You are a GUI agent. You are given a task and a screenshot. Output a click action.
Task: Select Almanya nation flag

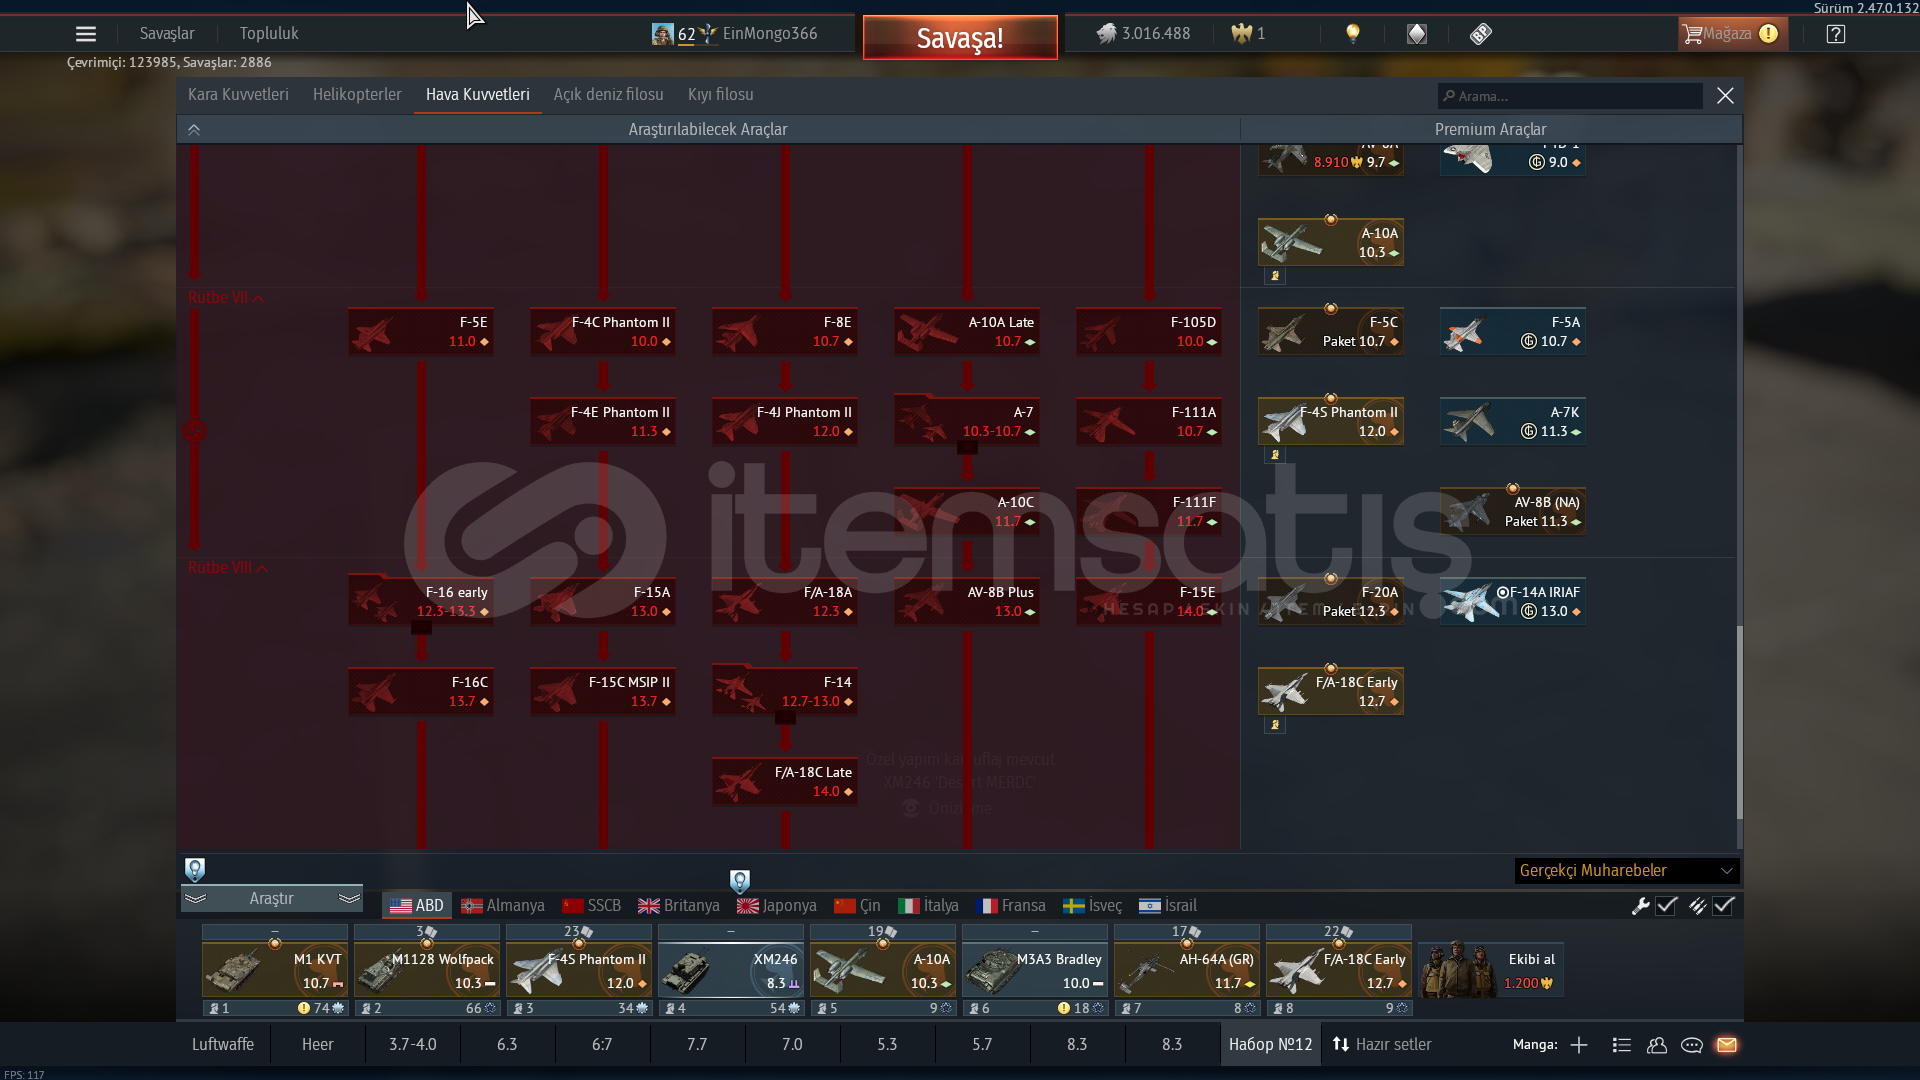(x=503, y=906)
